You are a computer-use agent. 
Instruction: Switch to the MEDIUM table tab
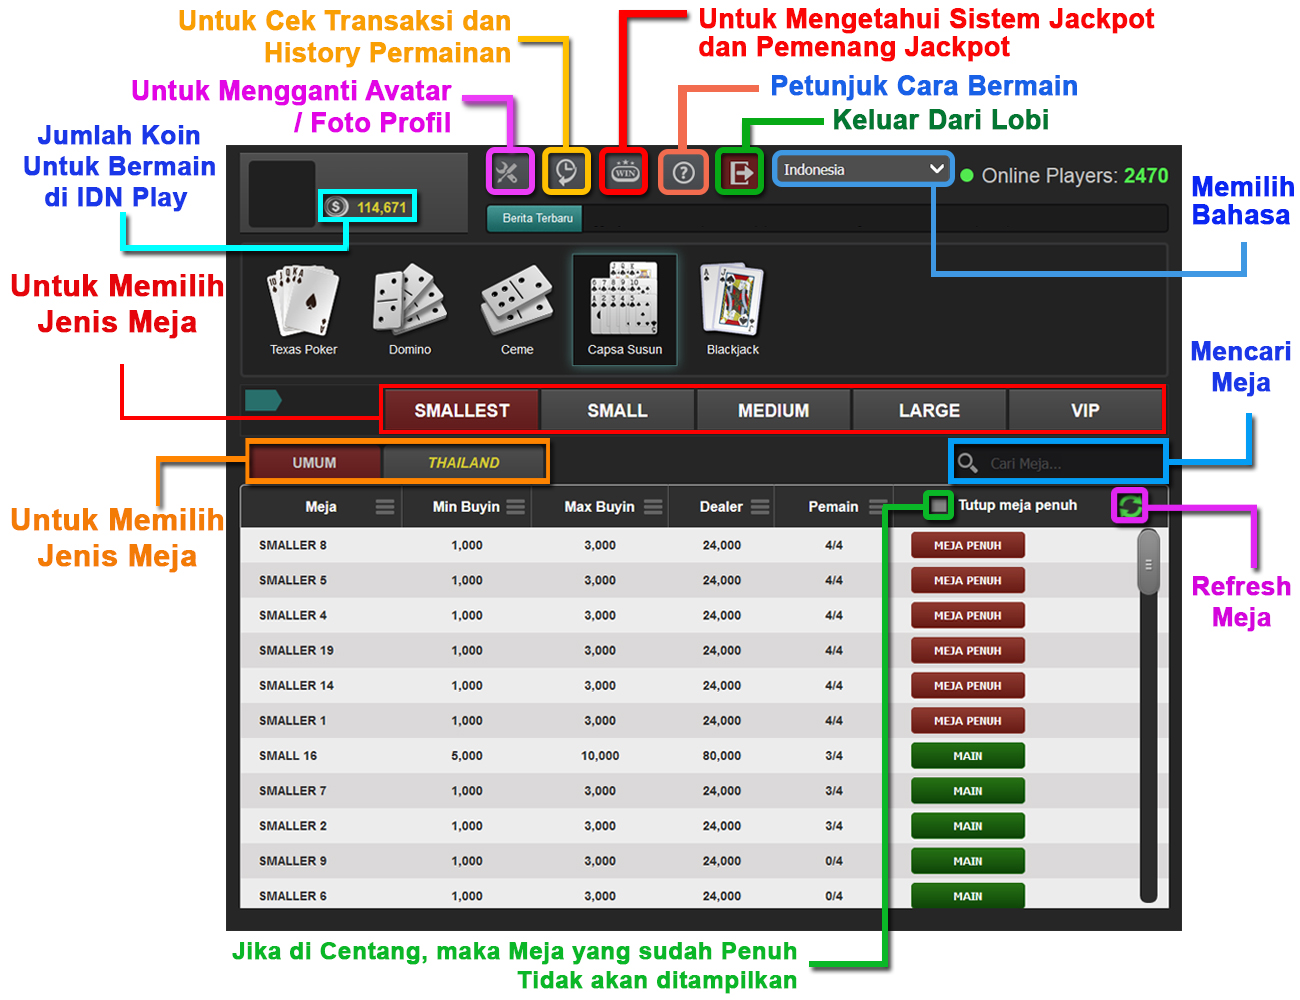(774, 410)
